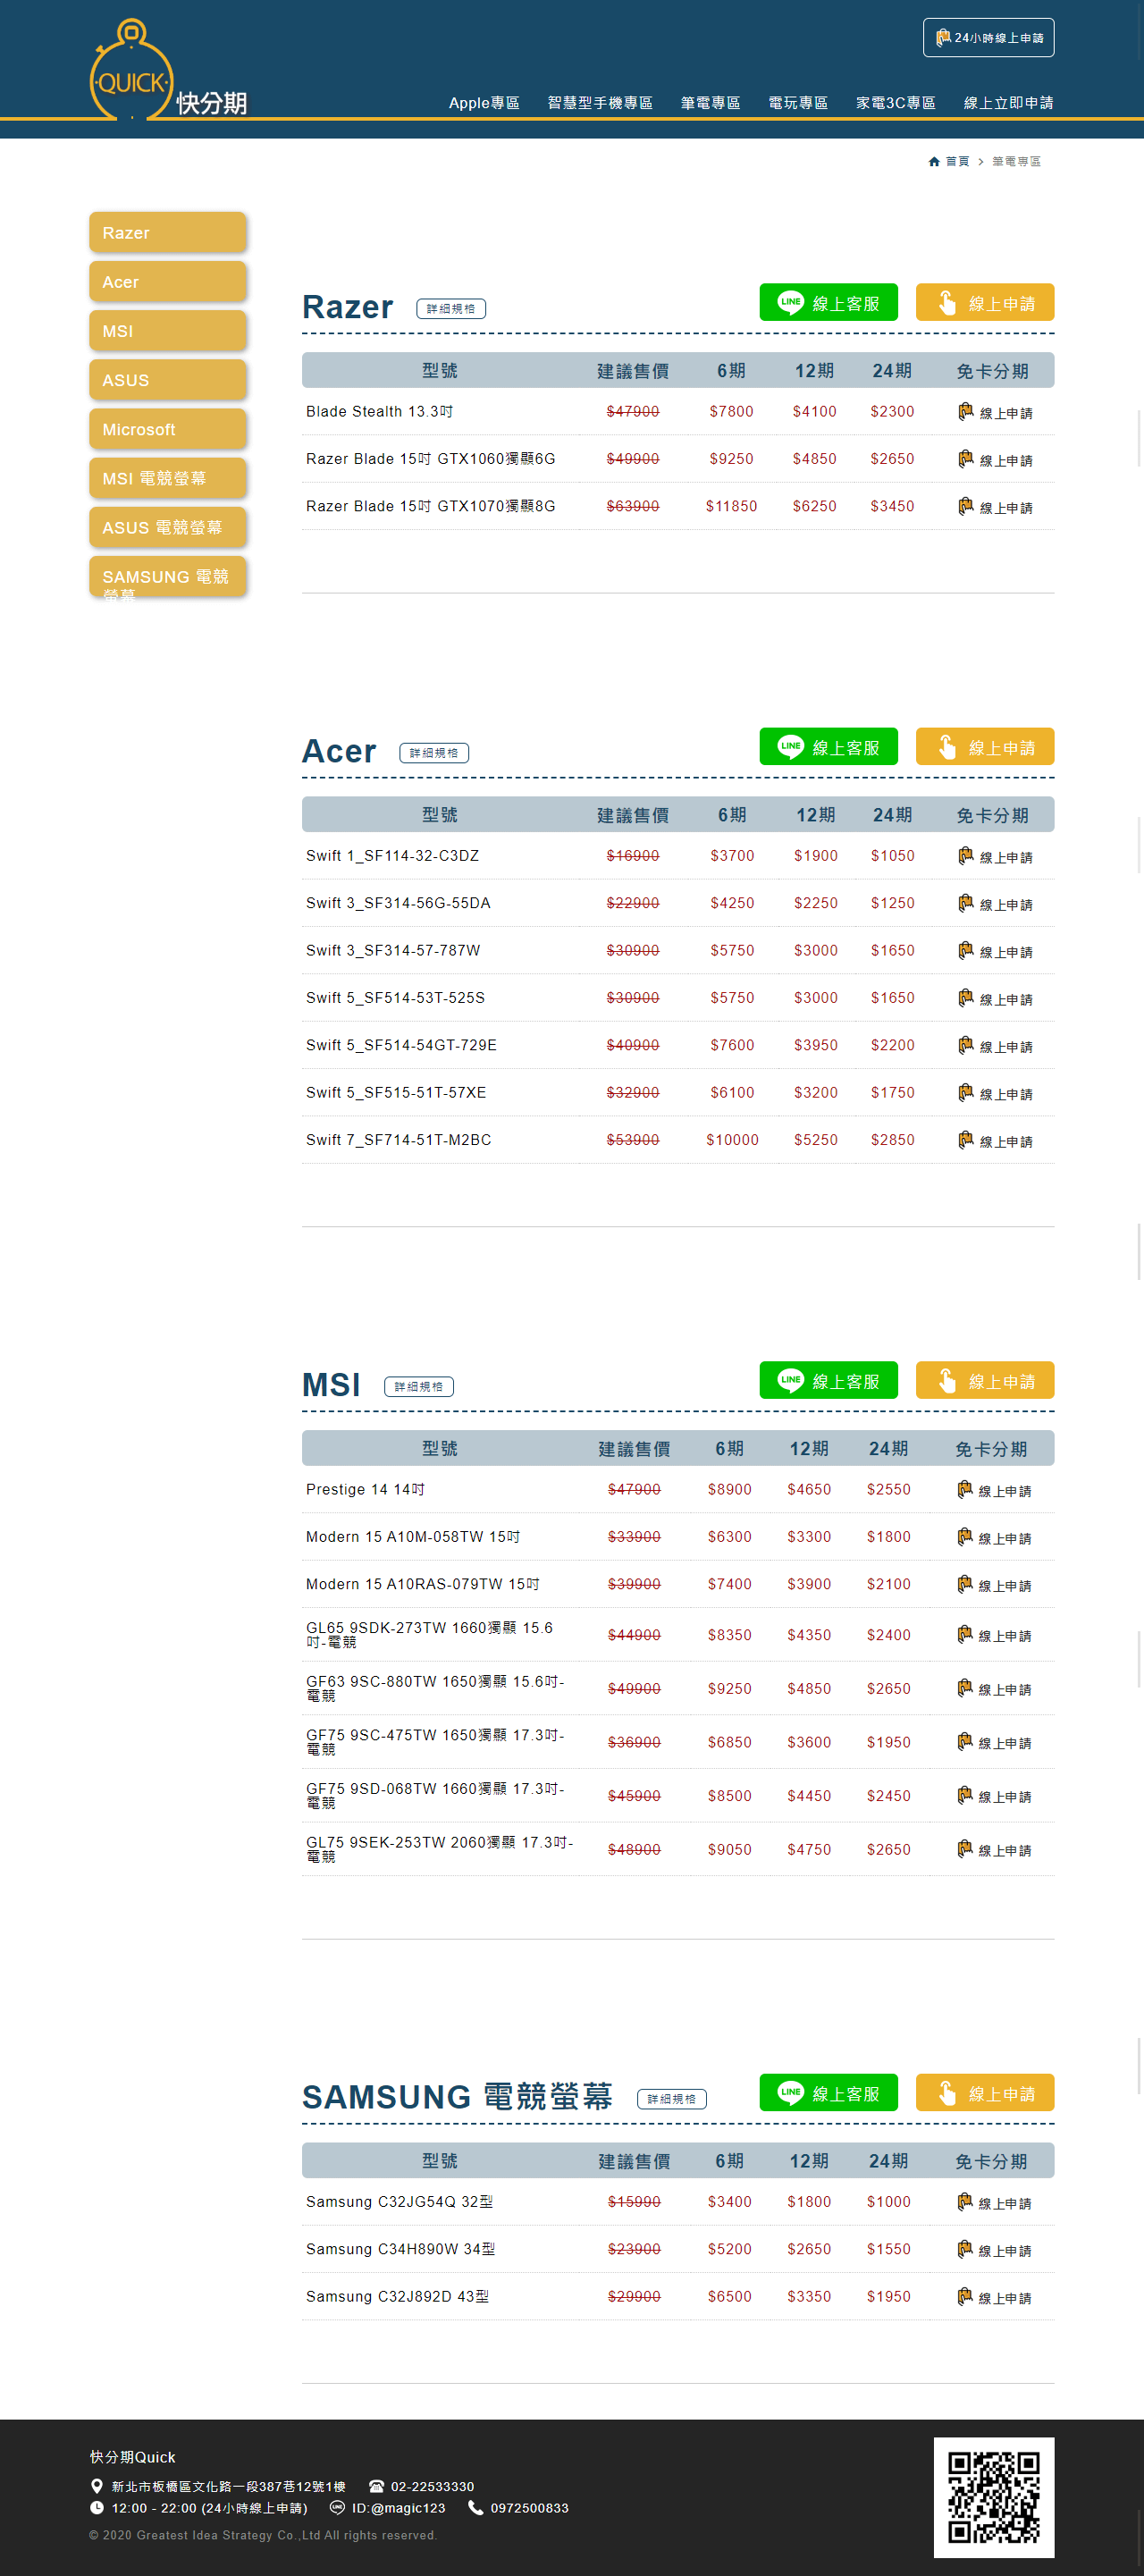
Task: Apply online for Swift 1_SF114-32-C3DZ
Action: (995, 856)
